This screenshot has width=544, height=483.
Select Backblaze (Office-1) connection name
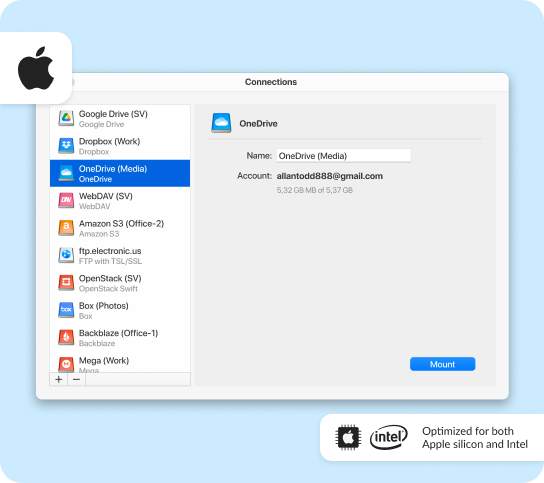[x=119, y=333]
